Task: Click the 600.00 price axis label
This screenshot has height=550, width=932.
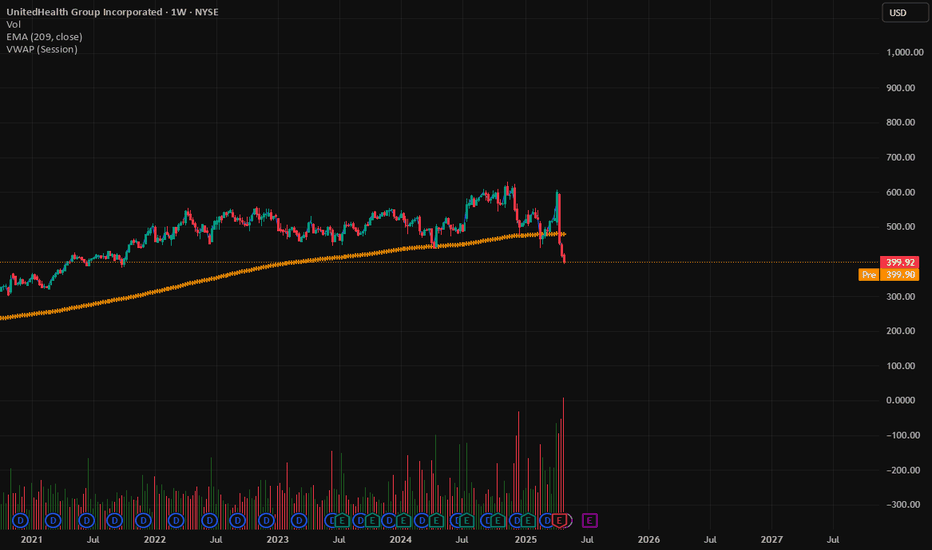Action: [900, 192]
